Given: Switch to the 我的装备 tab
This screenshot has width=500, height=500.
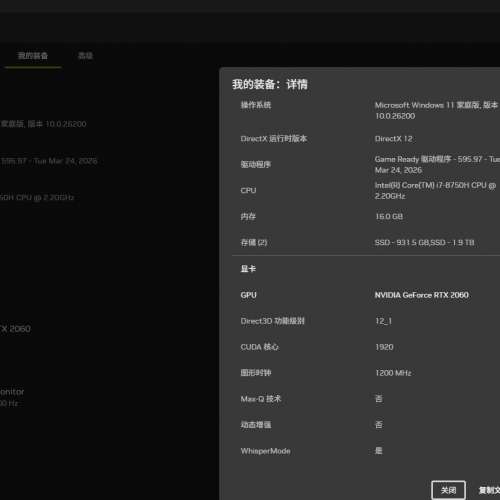Looking at the screenshot, I should pyautogui.click(x=33, y=56).
